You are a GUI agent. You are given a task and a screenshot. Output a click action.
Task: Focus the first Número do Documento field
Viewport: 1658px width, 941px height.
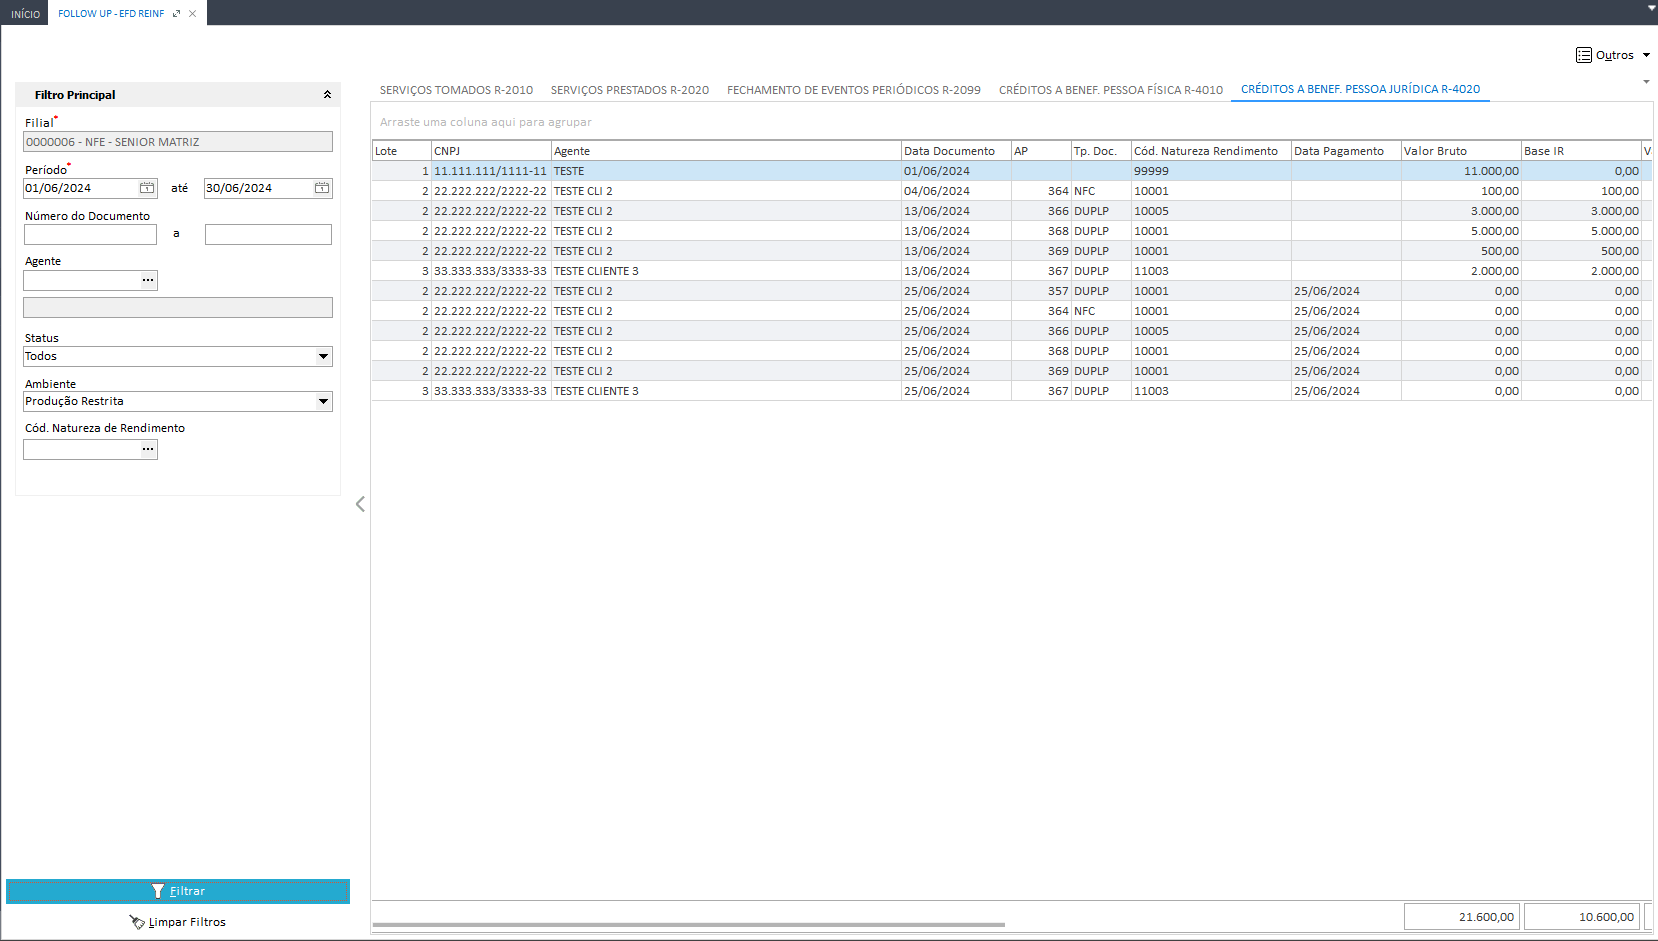point(90,234)
